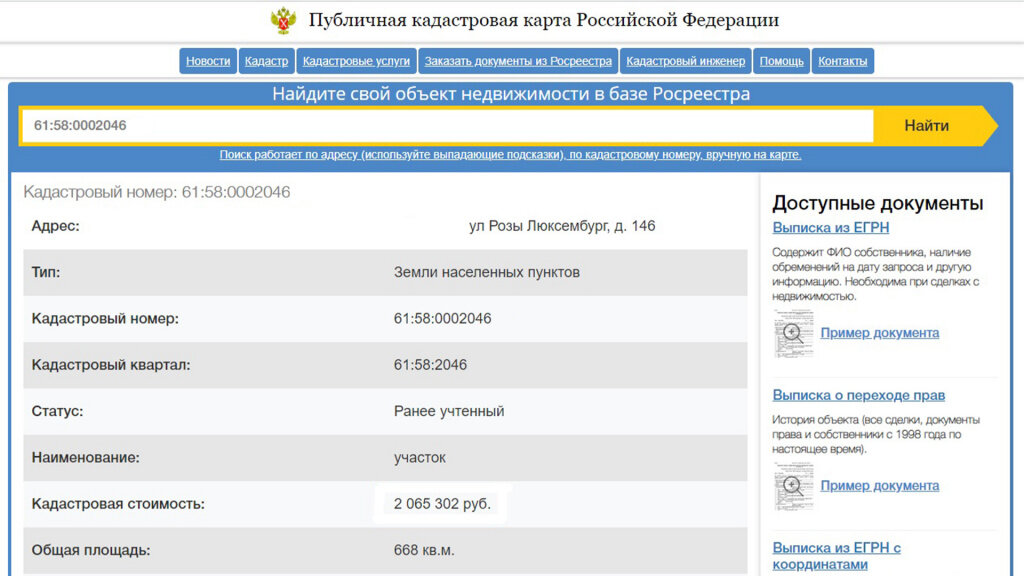Click the quarter value 61:58:2046
Image resolution: width=1024 pixels, height=576 pixels.
point(430,365)
